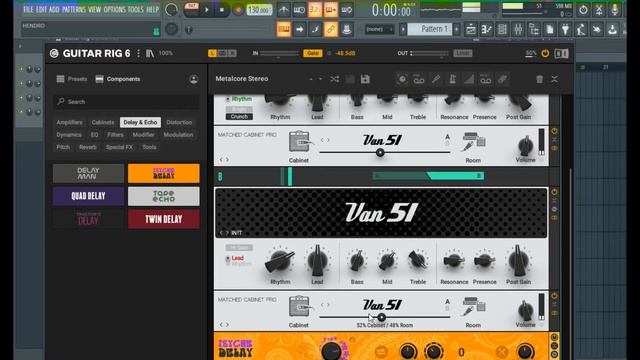Toggle power of lower Matched Cabinet Pro
640x360 pixels.
pyautogui.click(x=554, y=296)
